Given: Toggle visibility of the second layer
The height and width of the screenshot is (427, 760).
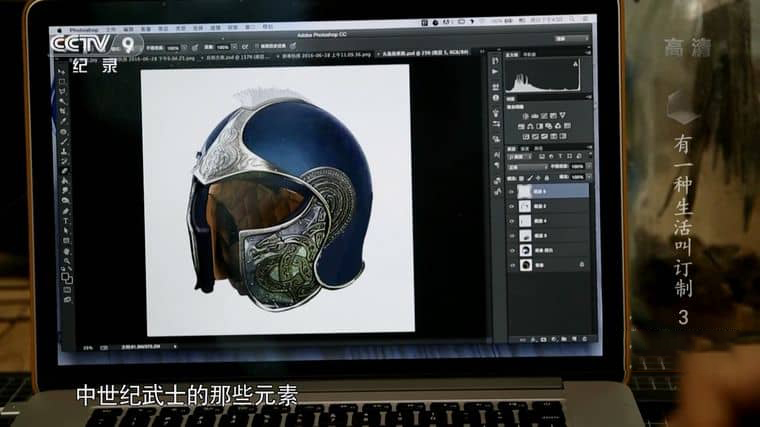Looking at the screenshot, I should (x=512, y=205).
